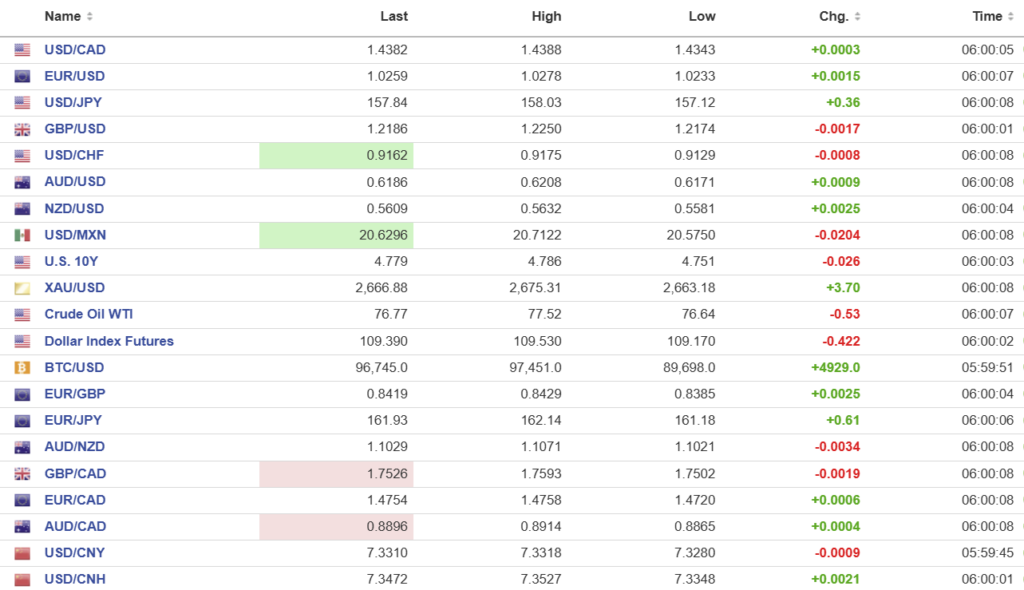Click the red-highlighted 1.7526 price cell
This screenshot has width=1024, height=590.
(x=336, y=474)
